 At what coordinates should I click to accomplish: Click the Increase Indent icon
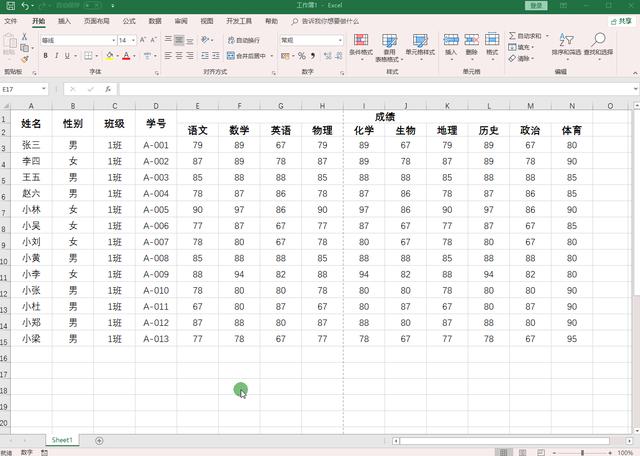(216, 56)
